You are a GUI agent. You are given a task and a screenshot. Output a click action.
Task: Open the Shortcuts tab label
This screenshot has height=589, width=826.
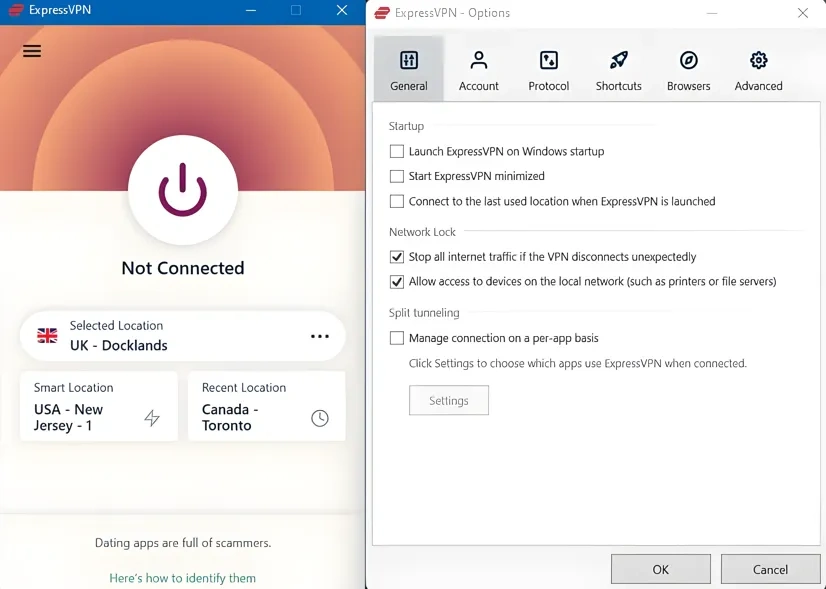pyautogui.click(x=618, y=86)
